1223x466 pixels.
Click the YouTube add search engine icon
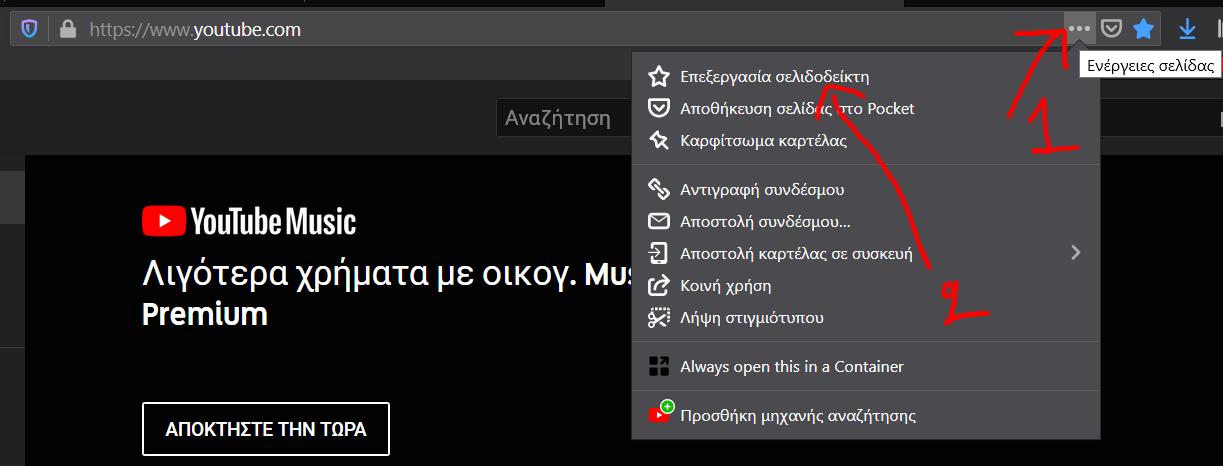pos(660,413)
